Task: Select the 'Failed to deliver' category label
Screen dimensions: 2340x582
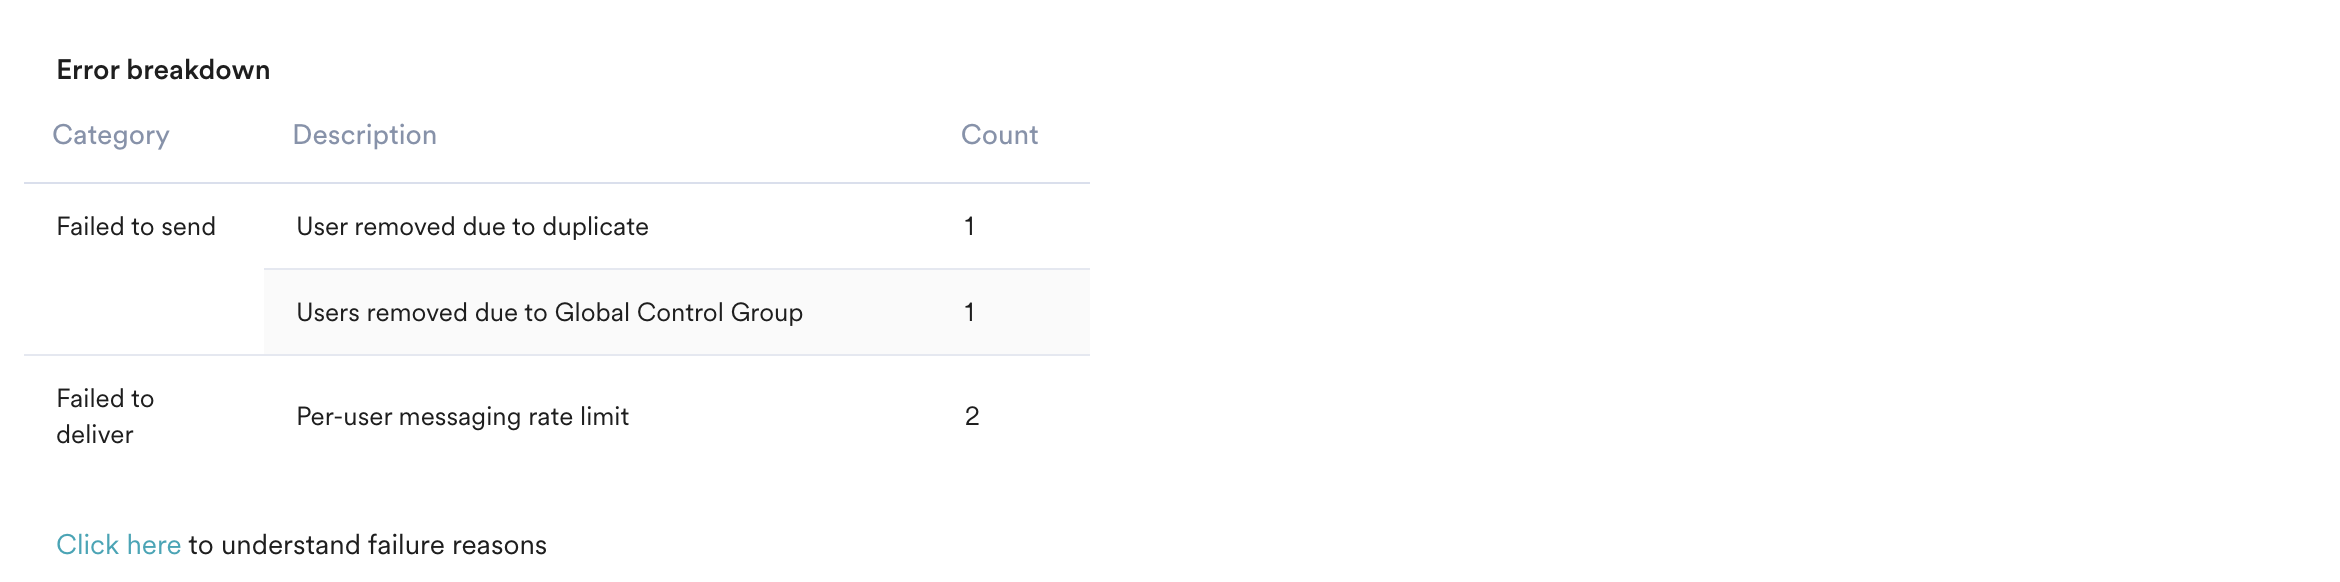Action: coord(105,417)
